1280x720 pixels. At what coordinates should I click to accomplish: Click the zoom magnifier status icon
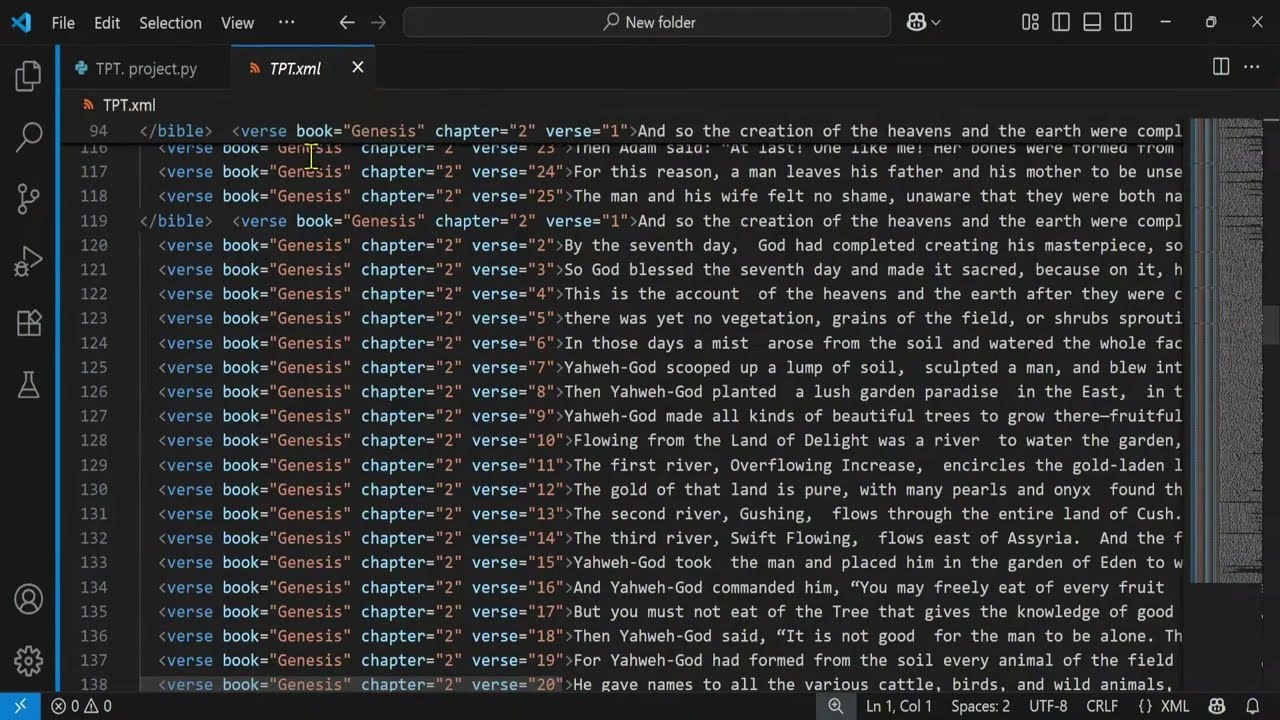coord(835,706)
